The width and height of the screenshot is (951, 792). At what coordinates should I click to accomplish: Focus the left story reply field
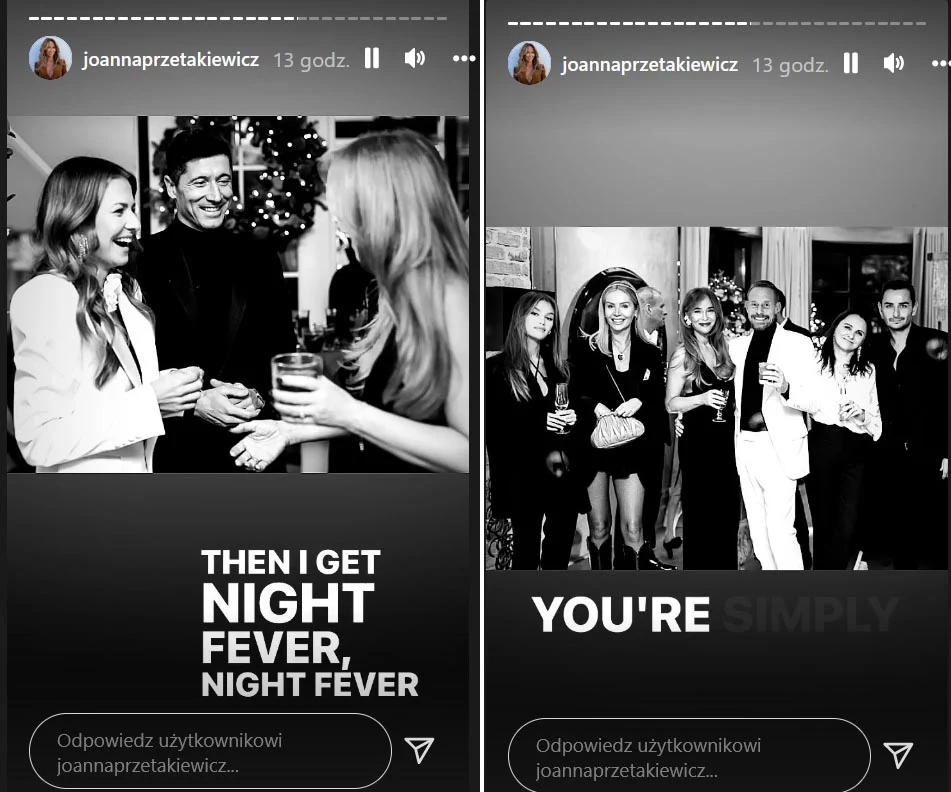[210, 751]
